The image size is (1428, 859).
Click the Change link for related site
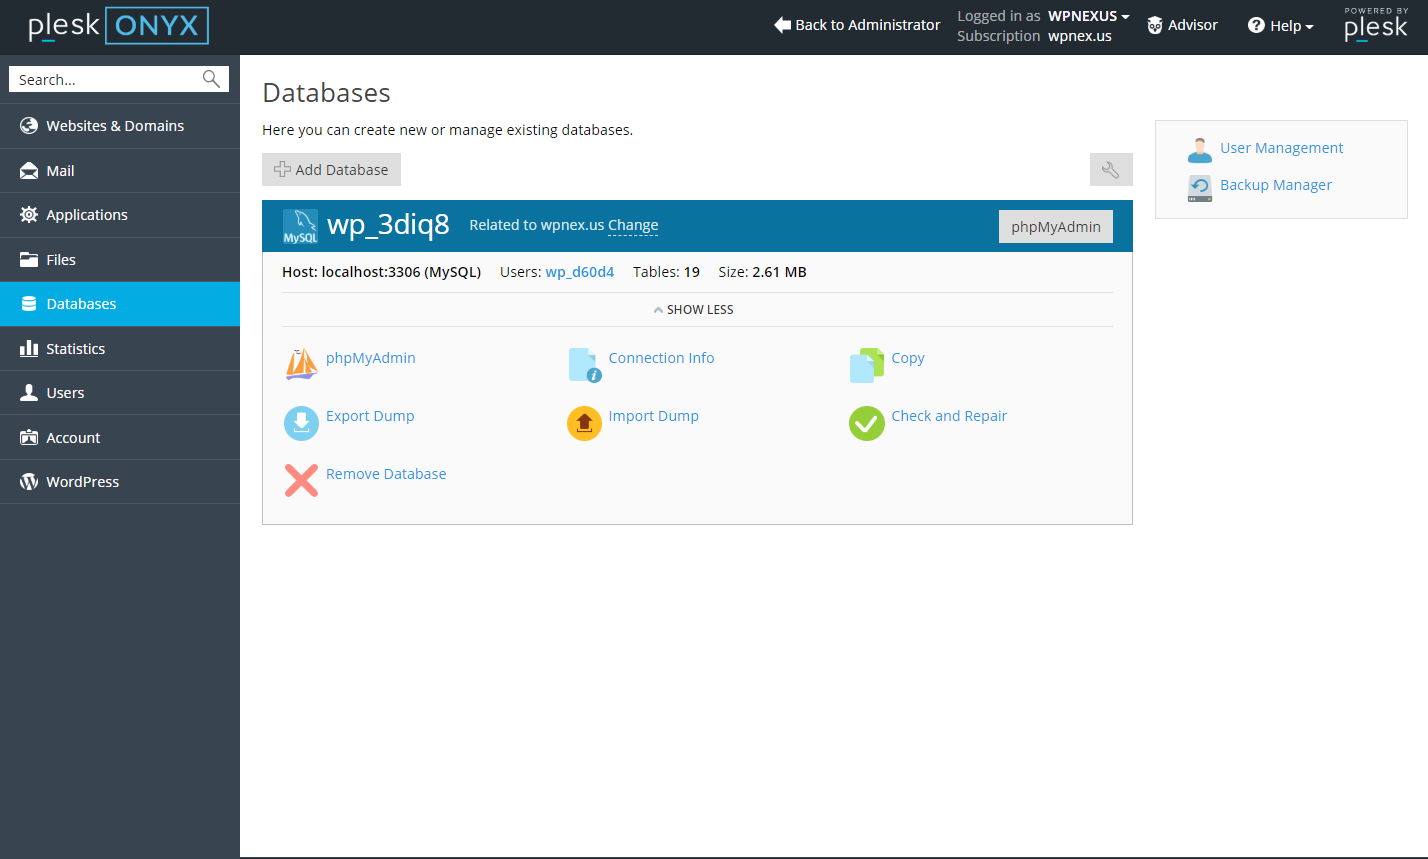(633, 225)
